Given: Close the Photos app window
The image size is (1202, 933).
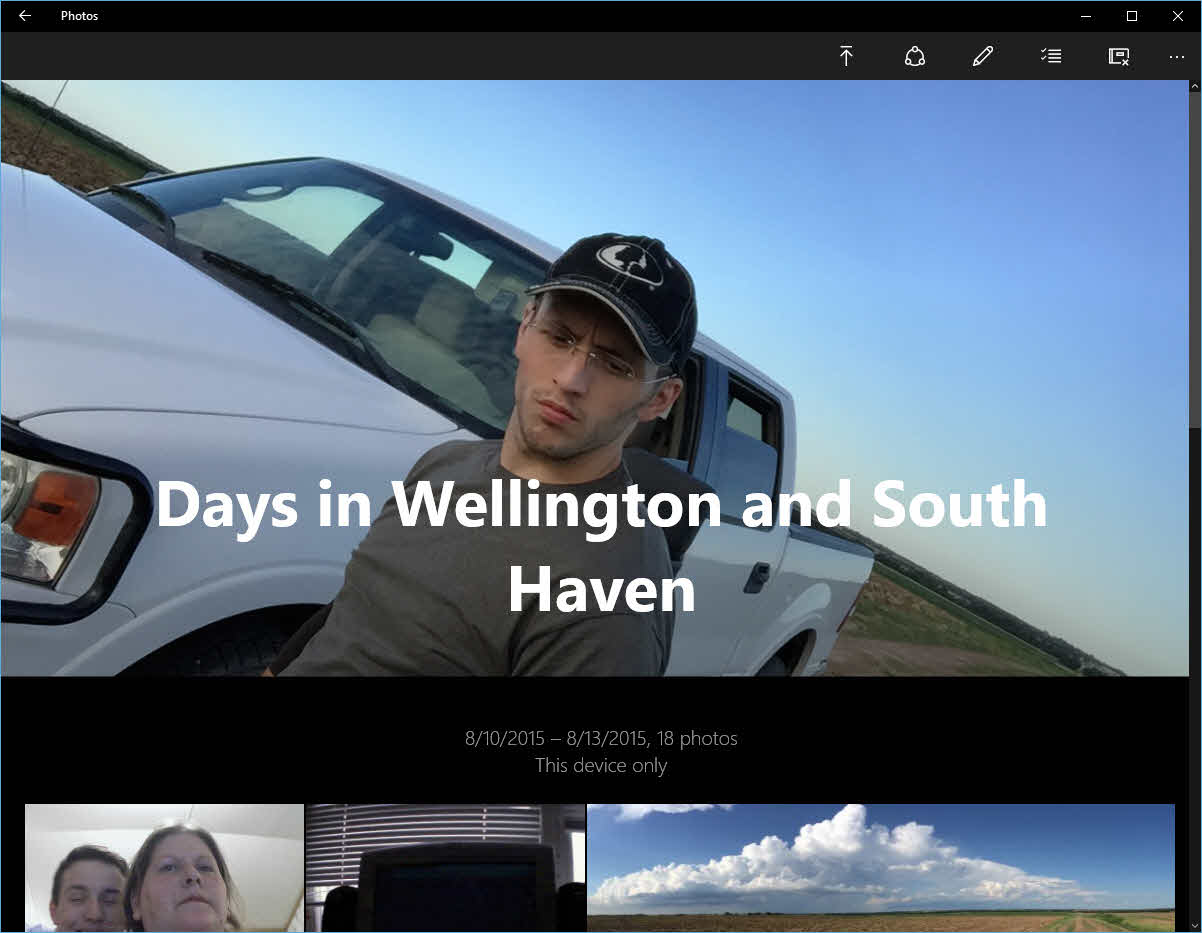Looking at the screenshot, I should pyautogui.click(x=1178, y=16).
